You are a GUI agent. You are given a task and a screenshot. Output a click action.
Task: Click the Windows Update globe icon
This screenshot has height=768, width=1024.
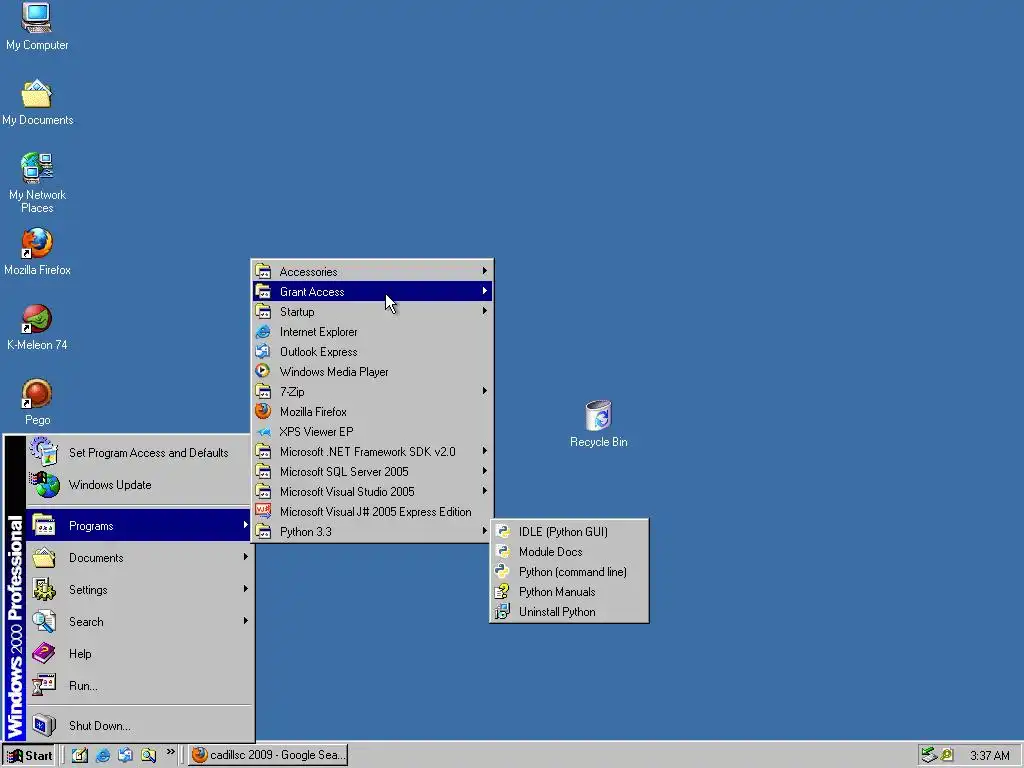[44, 485]
